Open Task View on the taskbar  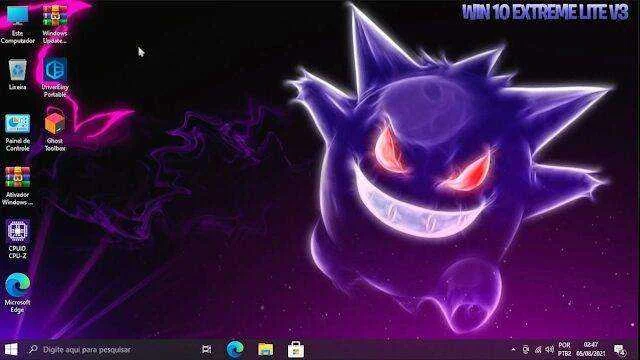207,350
